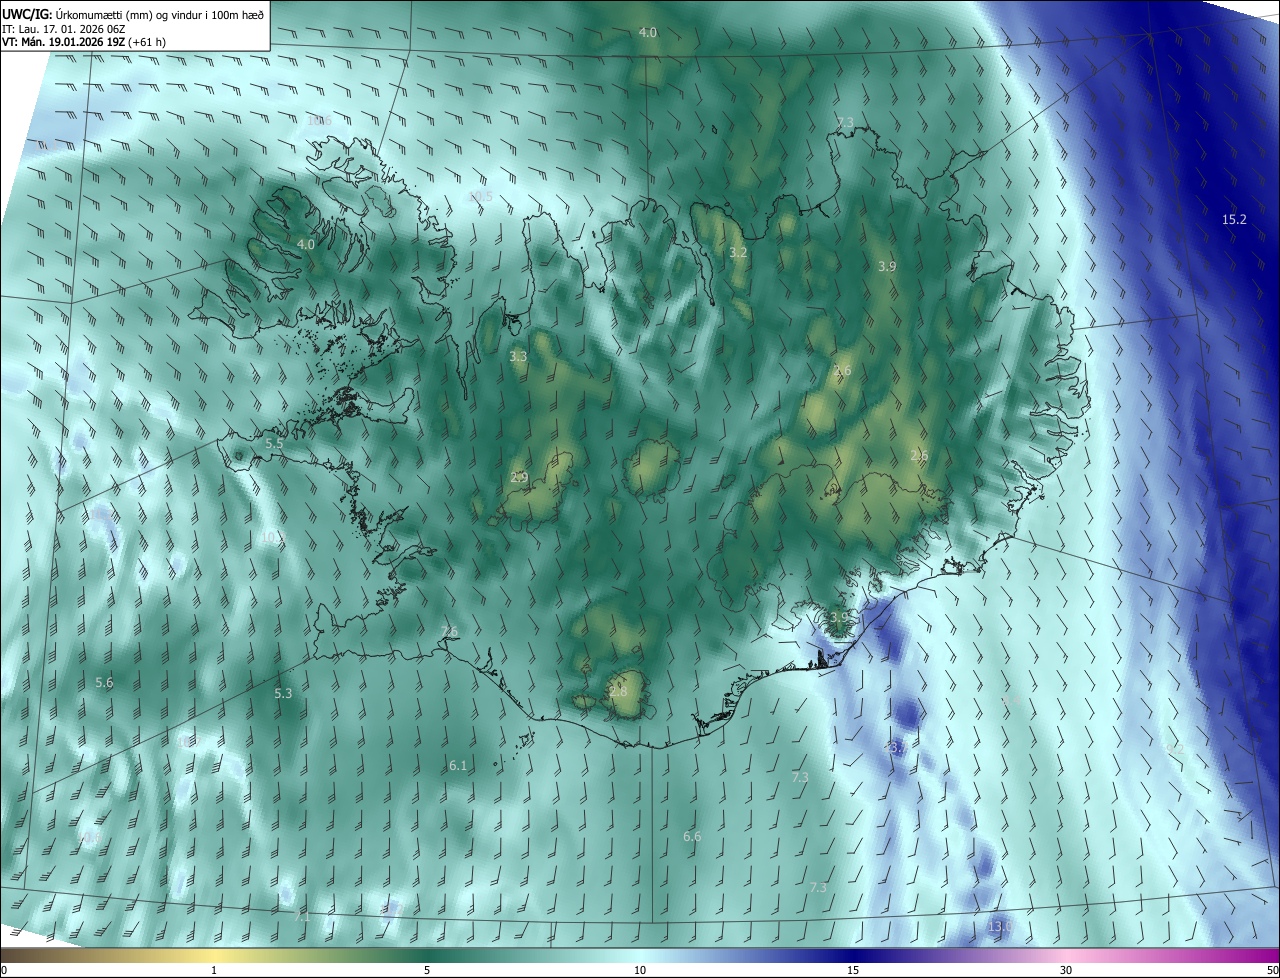Viewport: 1280px width, 978px height.
Task: Click the 15.2 precipitation value label
Action: point(1234,219)
